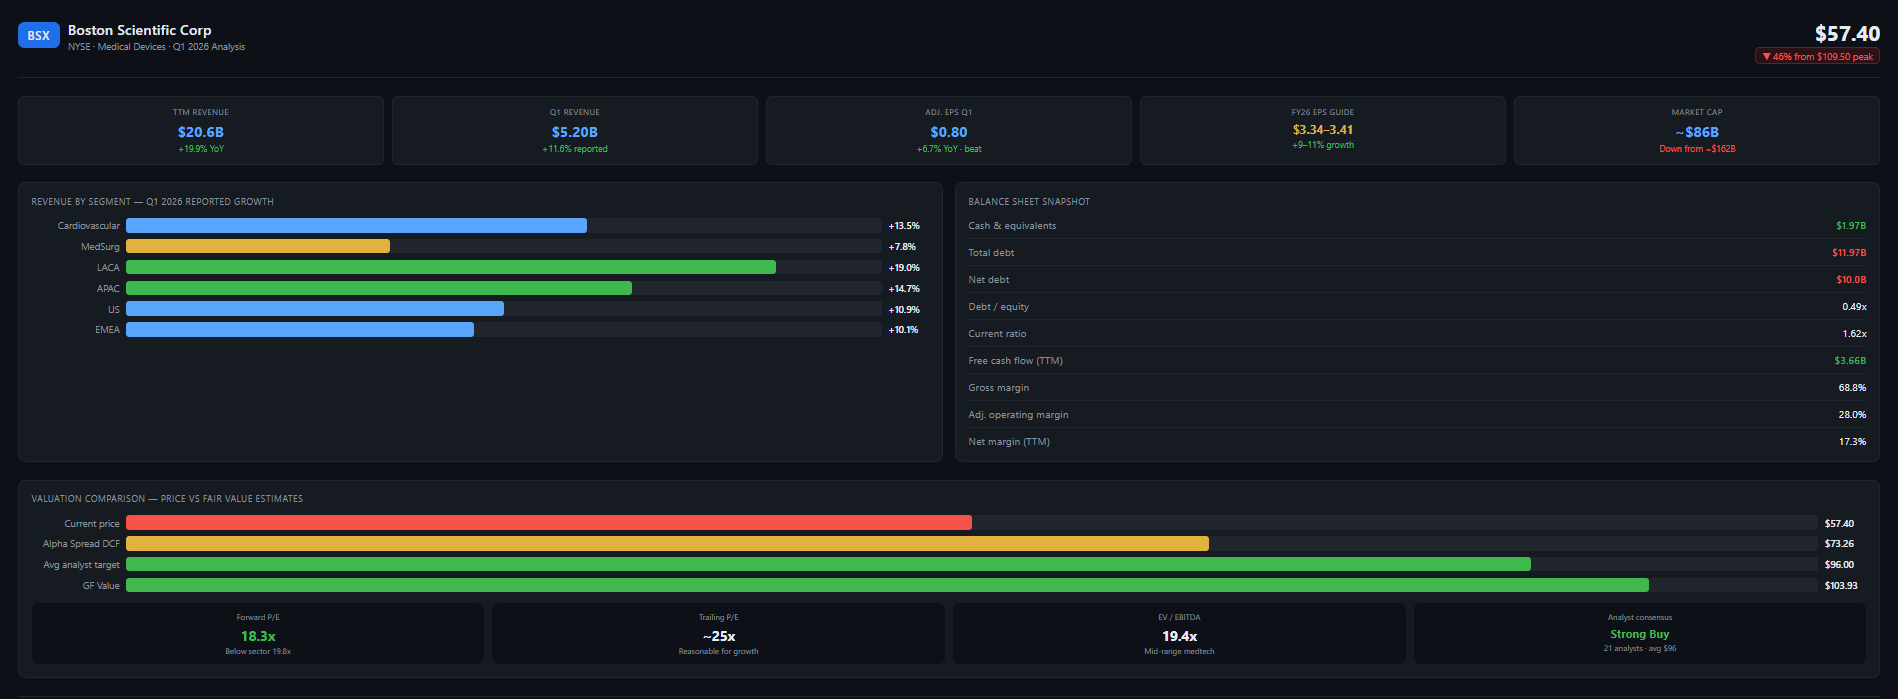Click the Balance Sheet Snapshot heading
Screen dimensions: 1898x699
click(1029, 201)
